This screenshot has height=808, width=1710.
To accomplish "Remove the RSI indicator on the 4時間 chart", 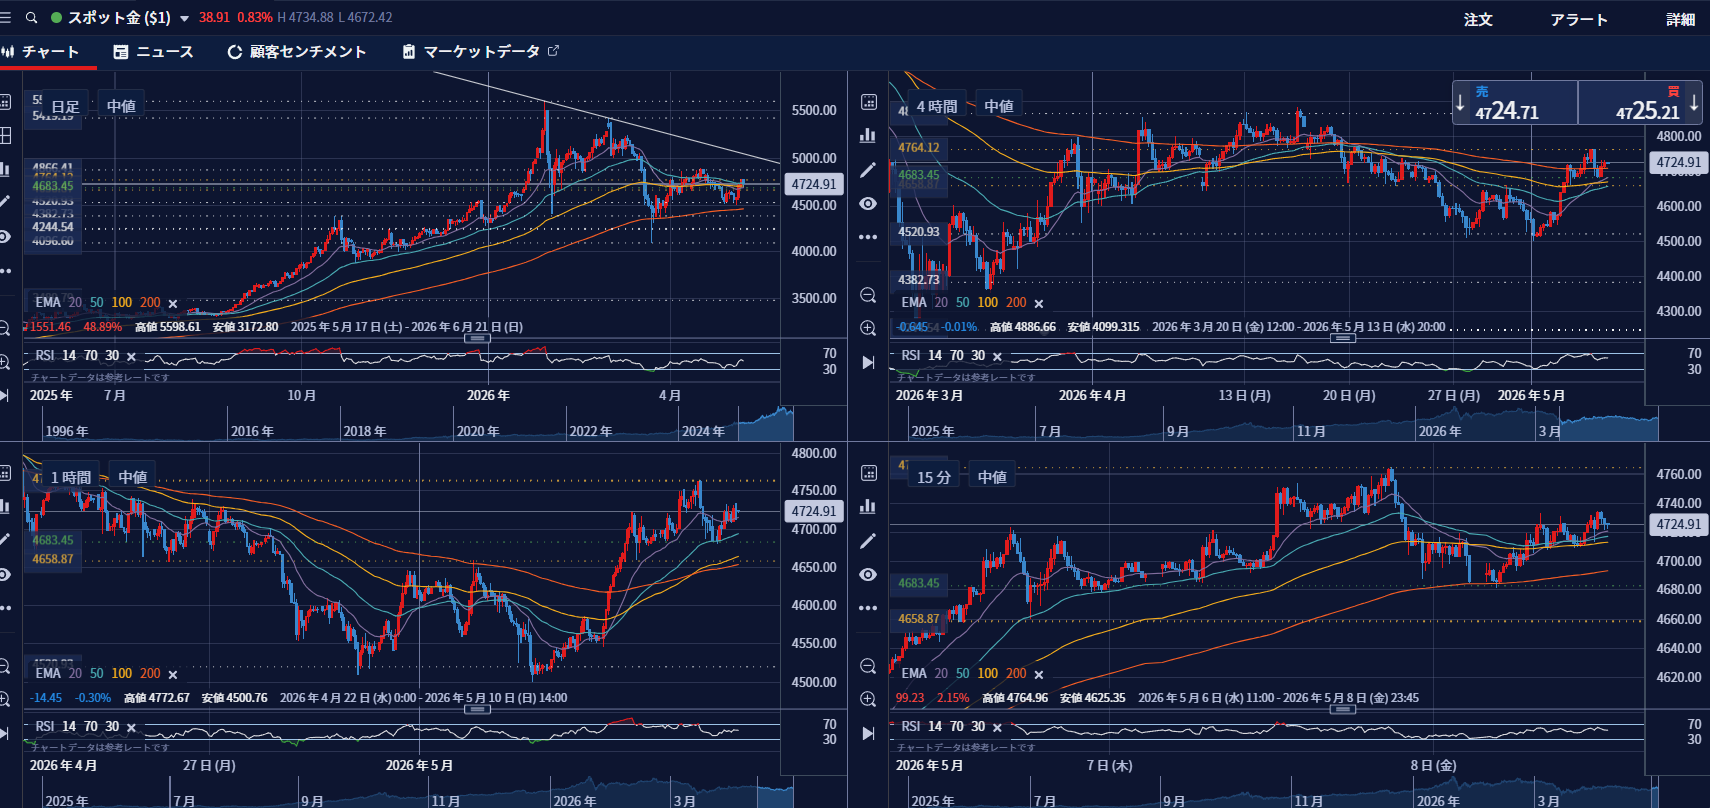I will pyautogui.click(x=997, y=356).
